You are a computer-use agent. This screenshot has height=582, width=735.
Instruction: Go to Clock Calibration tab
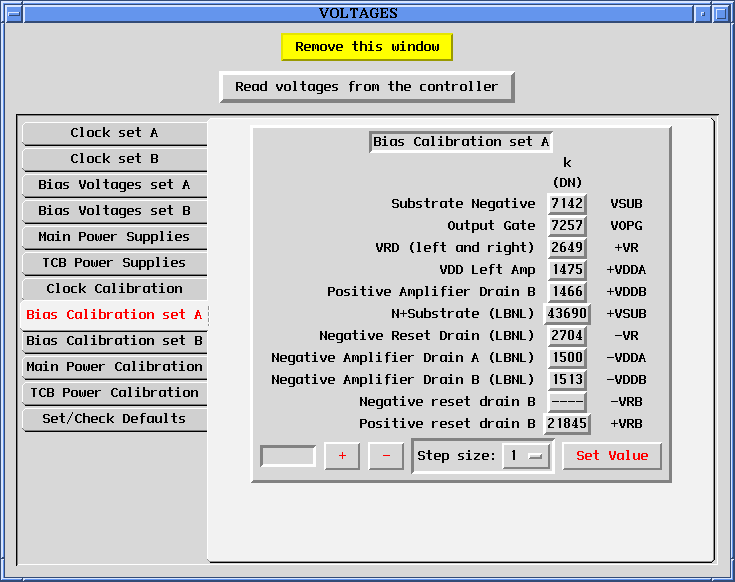click(x=114, y=289)
